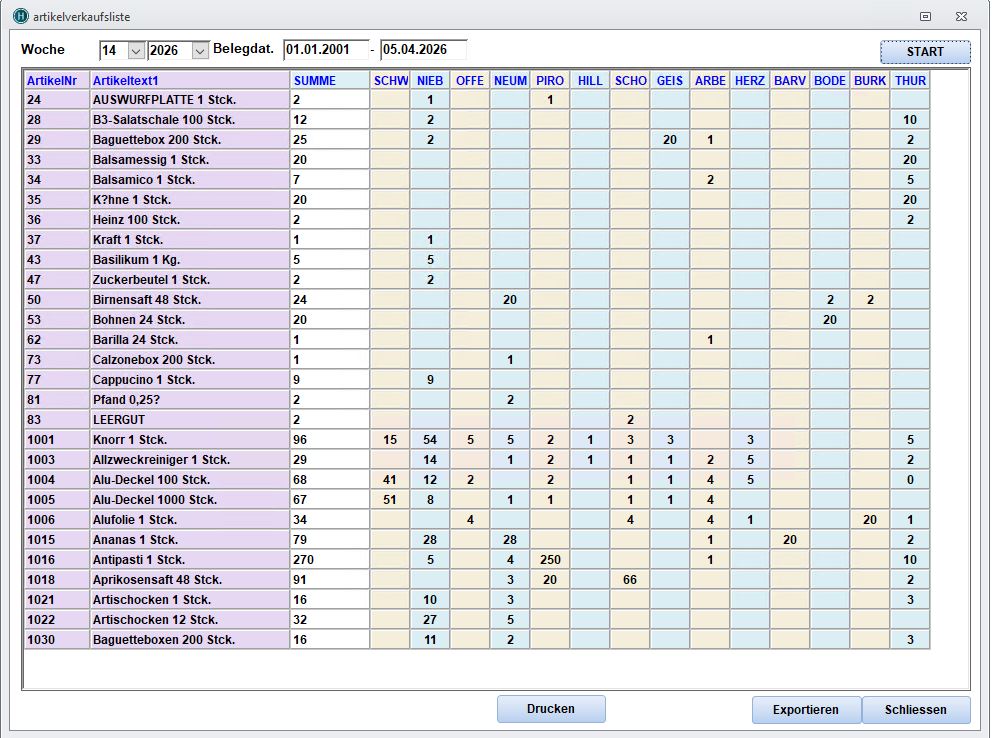Click the window restore icon
992x738 pixels.
click(925, 16)
